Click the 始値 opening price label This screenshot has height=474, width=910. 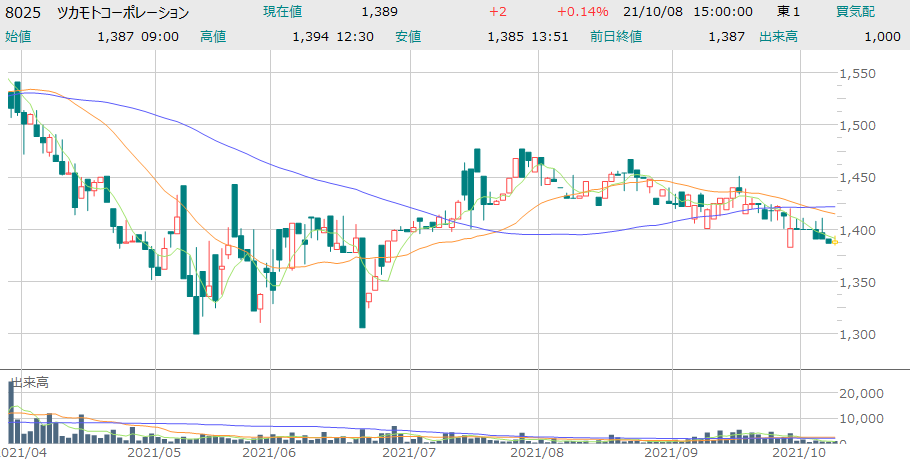tap(19, 36)
